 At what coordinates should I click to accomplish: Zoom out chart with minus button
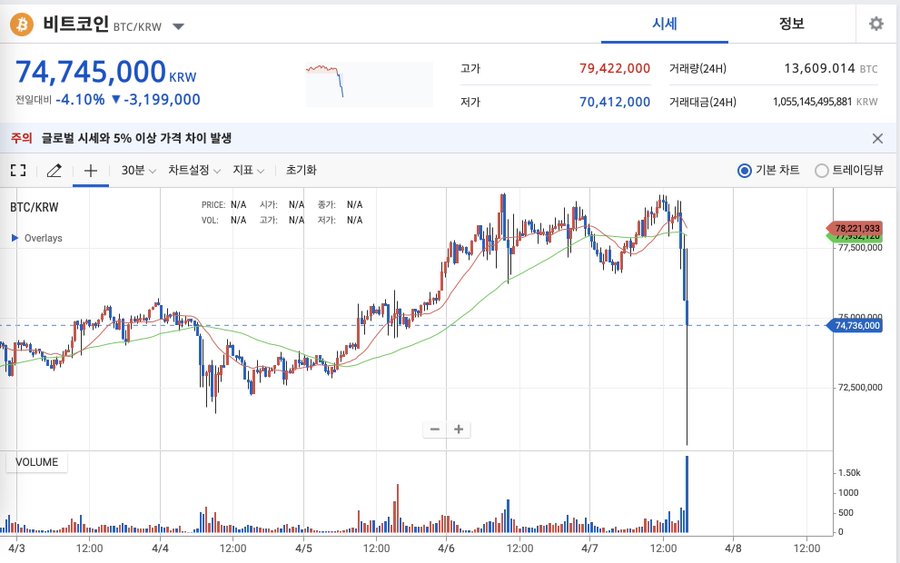pyautogui.click(x=435, y=429)
